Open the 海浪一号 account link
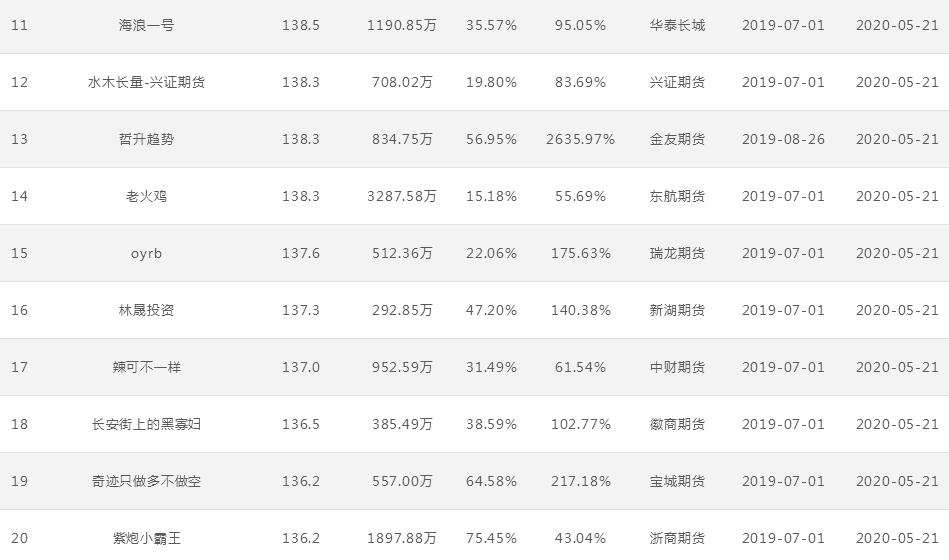 point(146,25)
